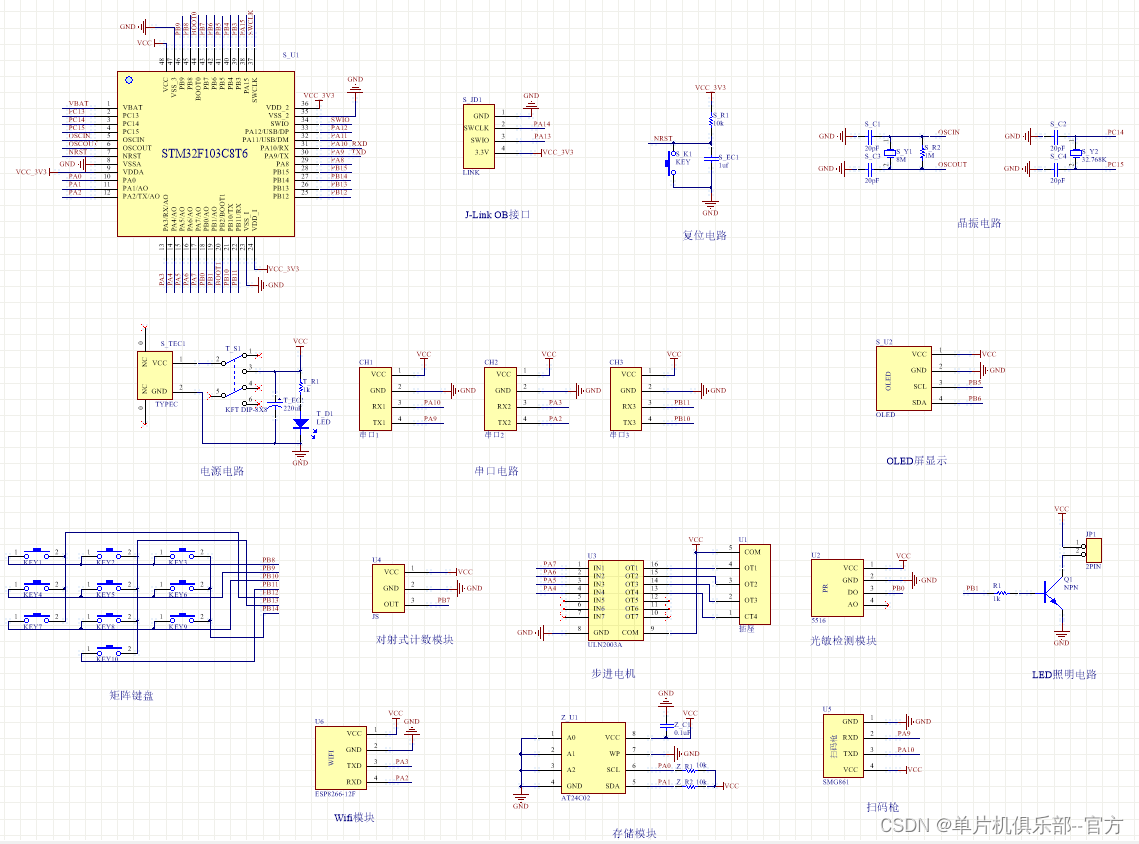Select the 光敏检测模块 caption

pyautogui.click(x=843, y=640)
